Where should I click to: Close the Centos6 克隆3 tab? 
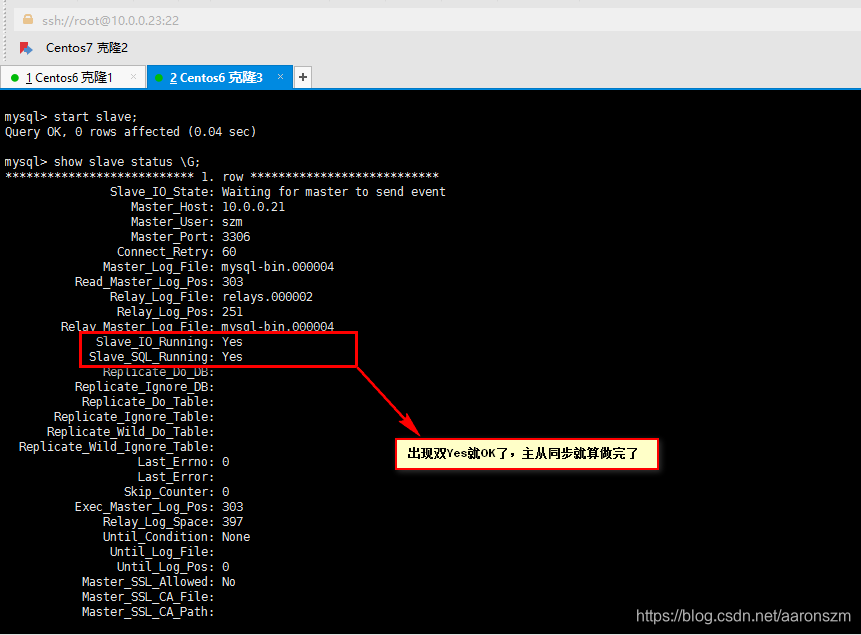tap(281, 77)
